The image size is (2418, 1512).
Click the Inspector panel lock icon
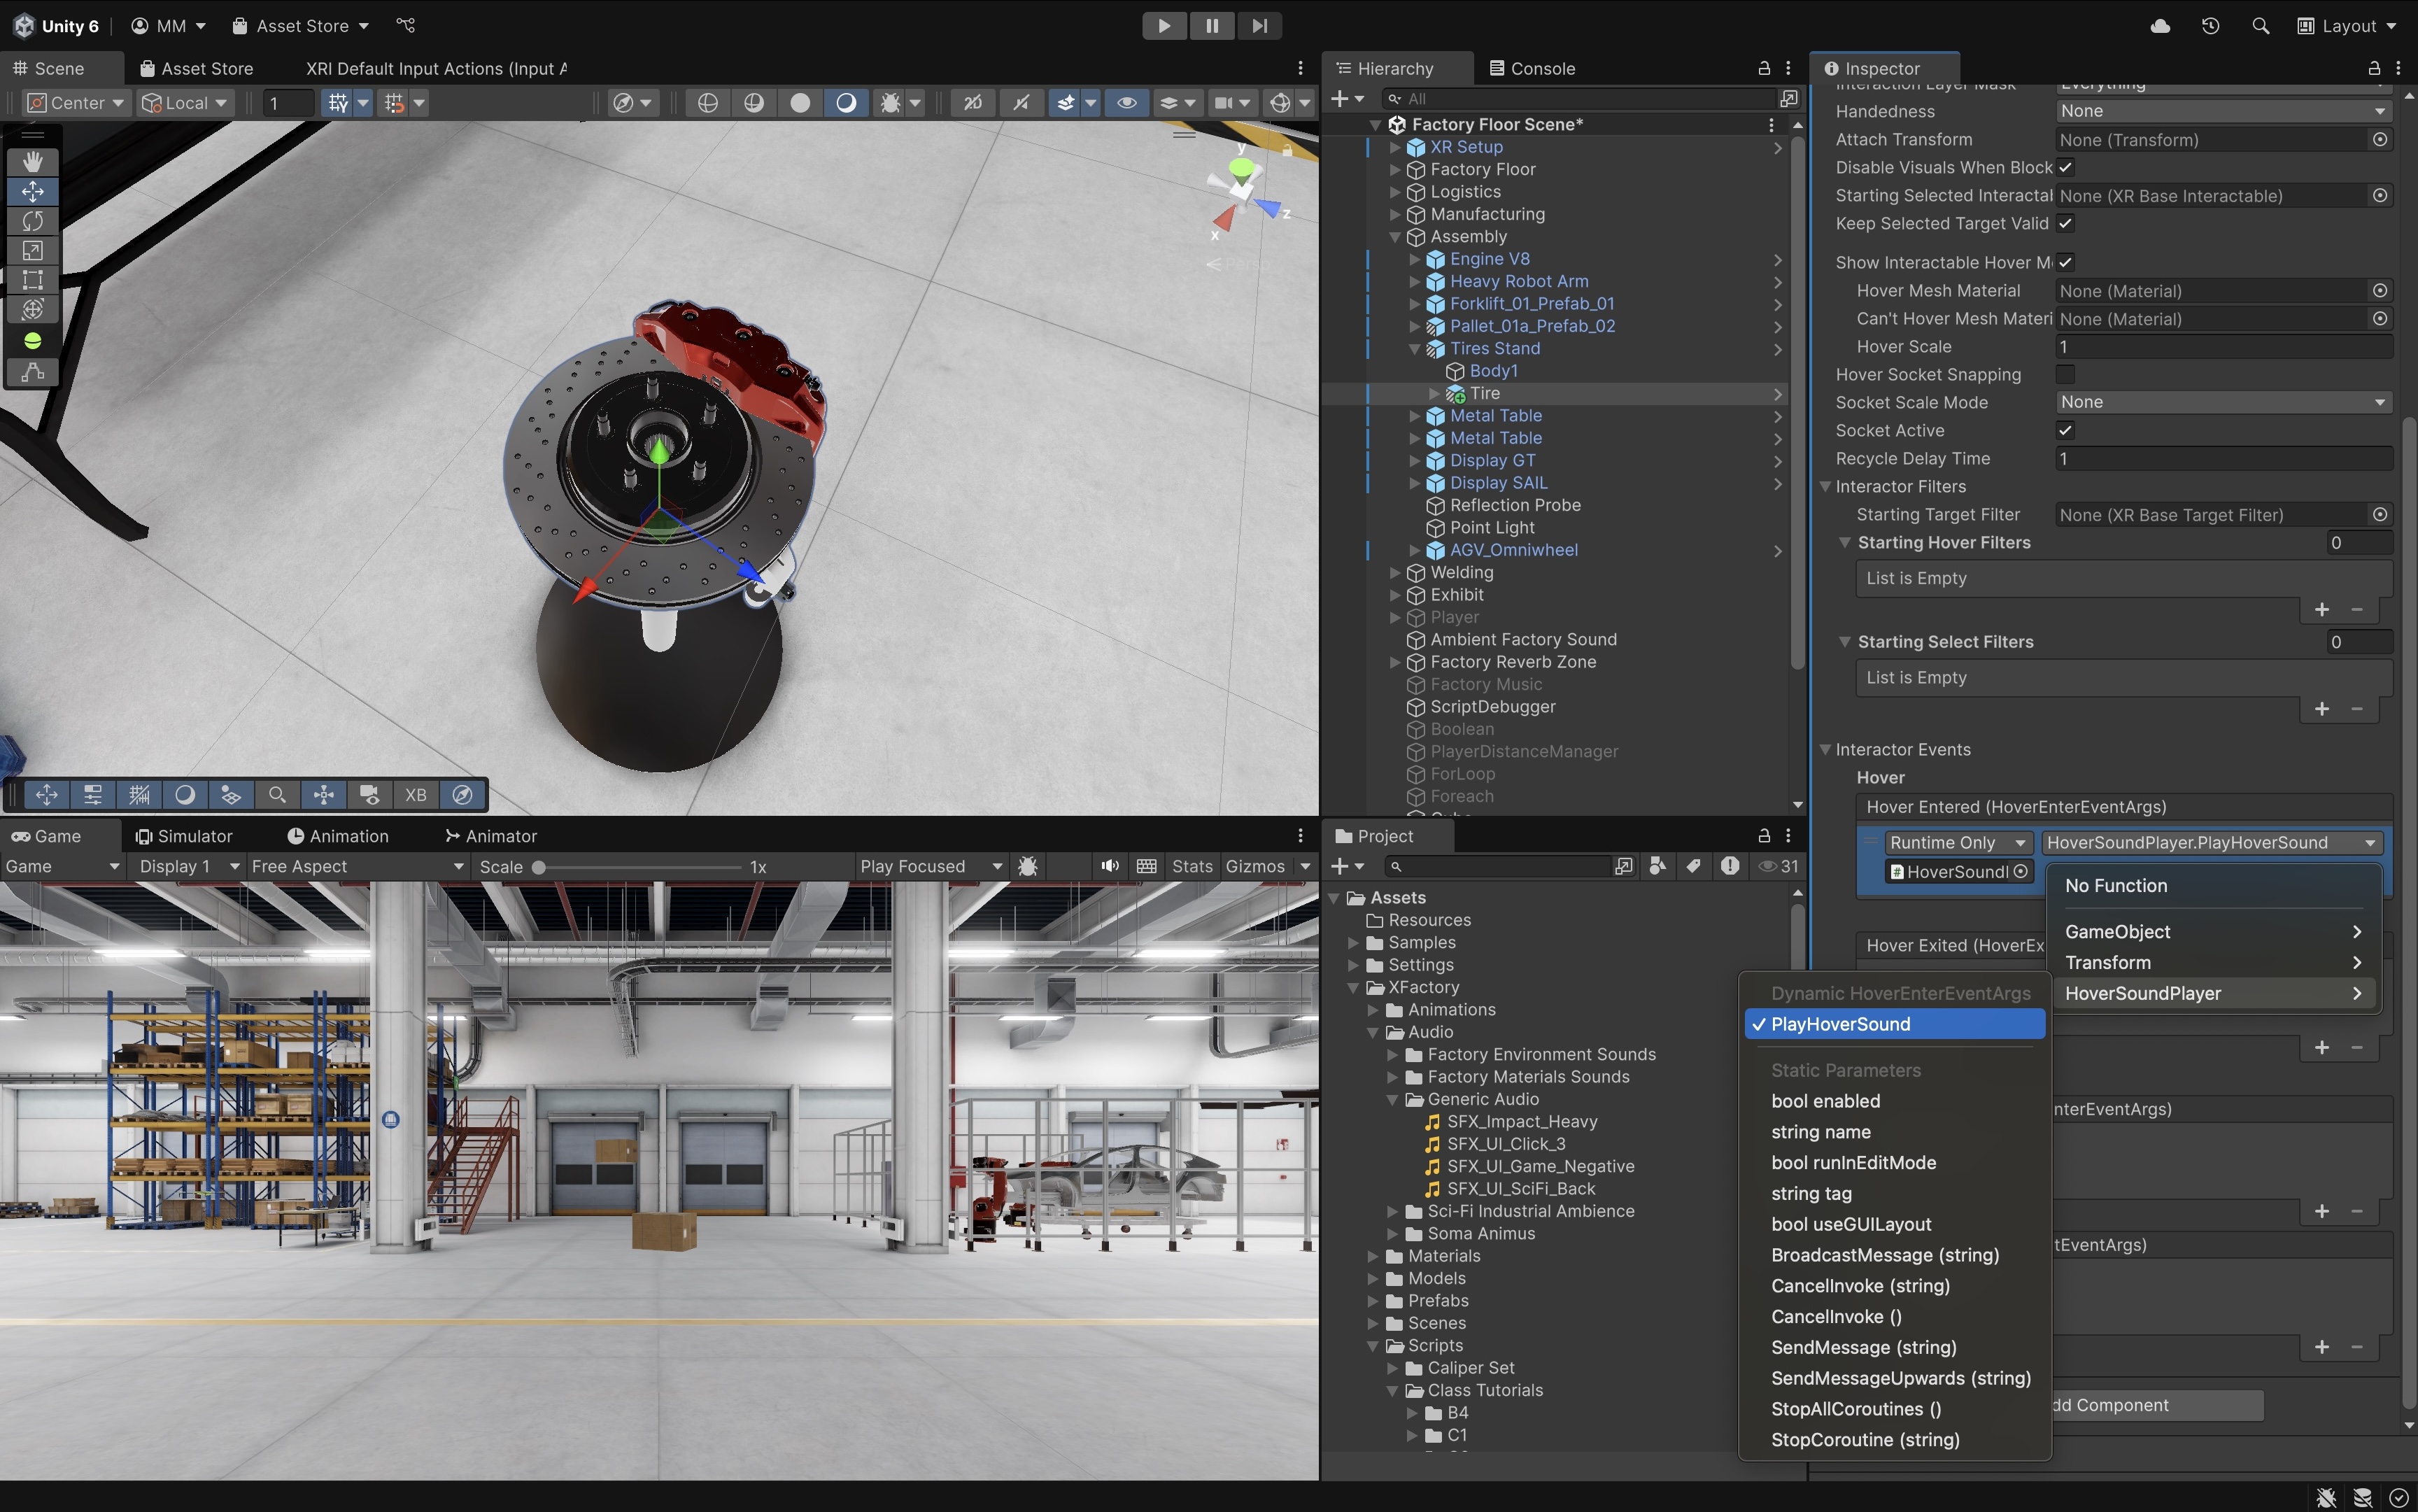click(x=2373, y=68)
